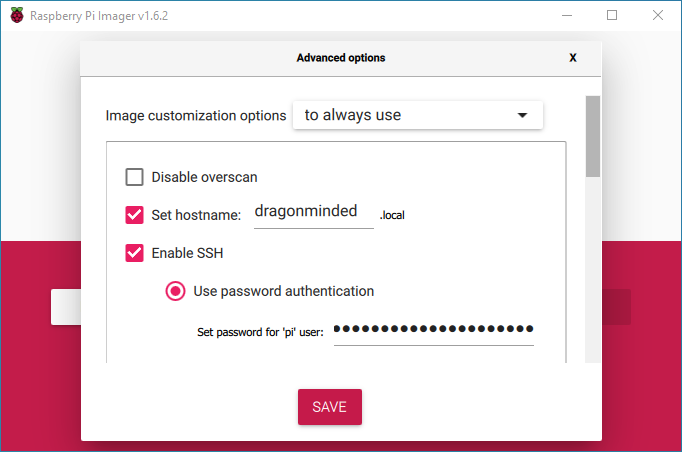Uncheck the Enable SSH checkbox
The image size is (682, 452).
coord(134,253)
